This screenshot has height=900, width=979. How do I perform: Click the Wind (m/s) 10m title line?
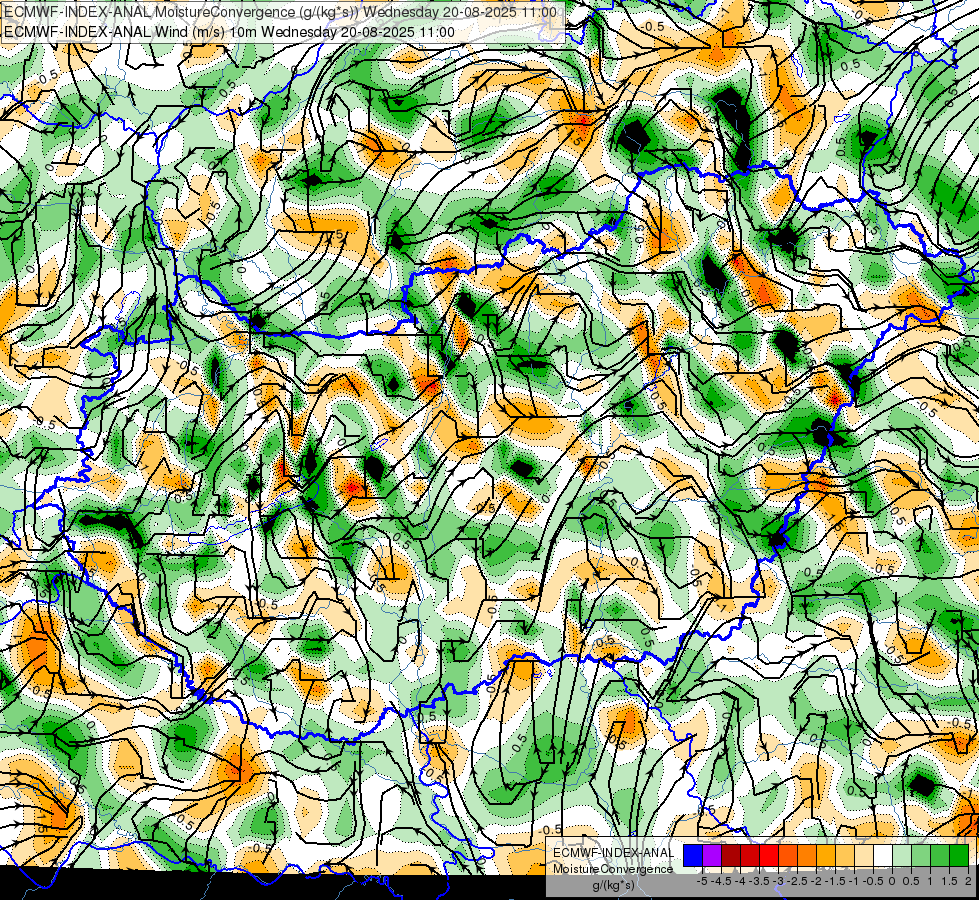pyautogui.click(x=229, y=32)
